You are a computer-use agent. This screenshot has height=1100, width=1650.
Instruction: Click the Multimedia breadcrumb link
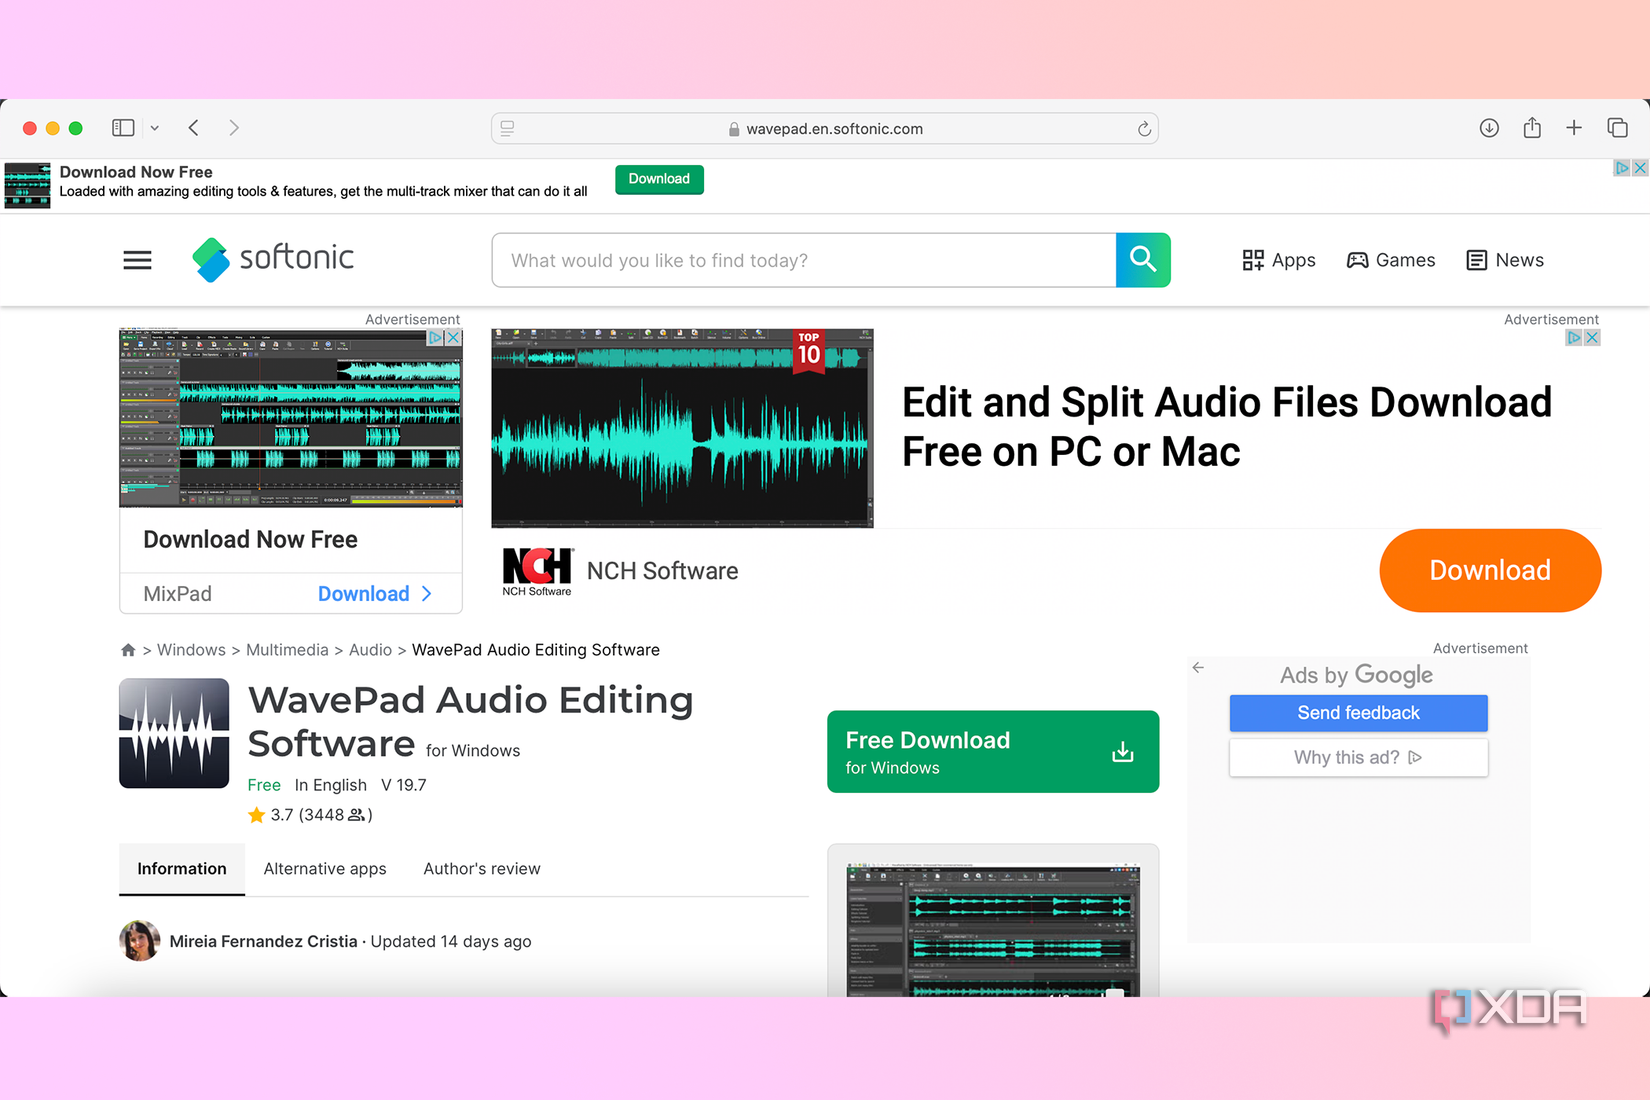point(287,650)
